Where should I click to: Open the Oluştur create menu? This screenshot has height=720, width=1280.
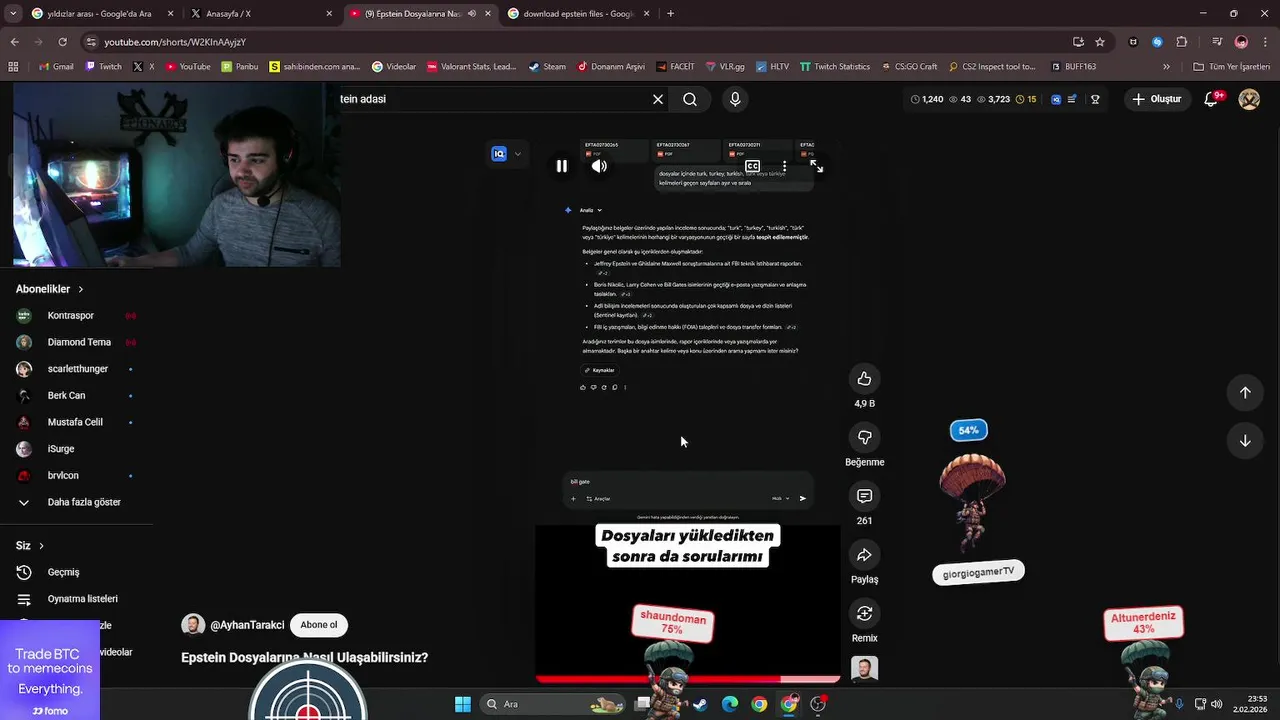coord(1156,99)
